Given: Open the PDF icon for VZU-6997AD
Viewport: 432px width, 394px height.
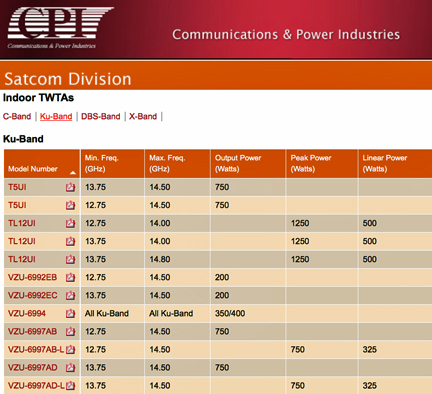Looking at the screenshot, I should (x=70, y=367).
